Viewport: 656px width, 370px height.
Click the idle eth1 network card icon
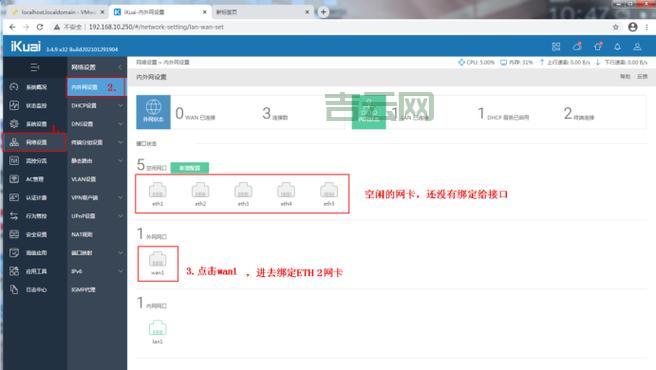[x=158, y=190]
